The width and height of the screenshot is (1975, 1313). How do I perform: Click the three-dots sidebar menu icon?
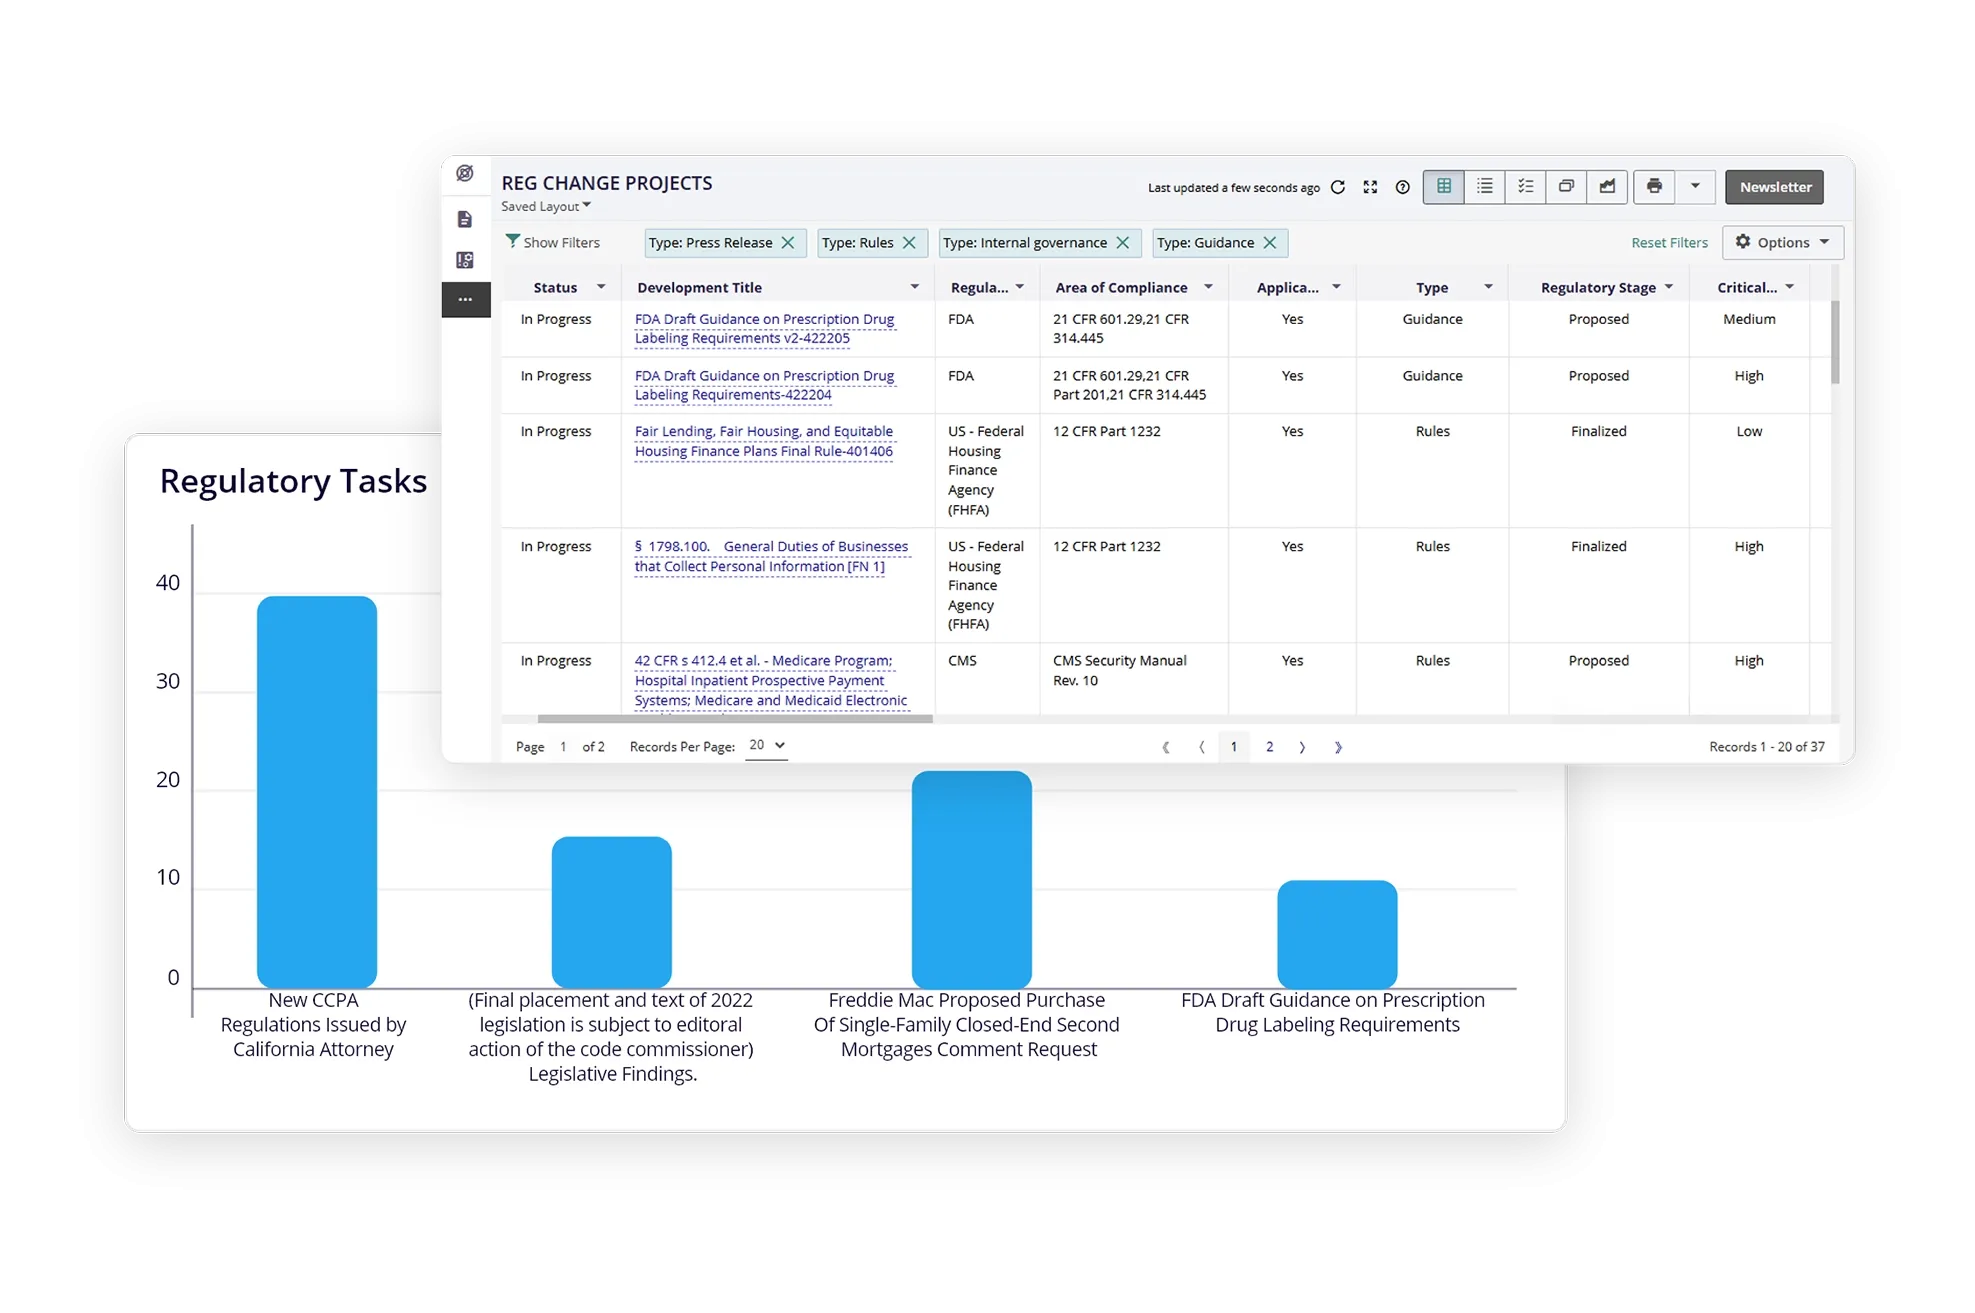pyautogui.click(x=465, y=299)
